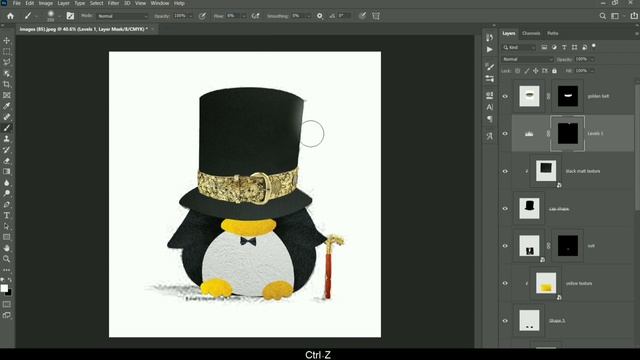The height and width of the screenshot is (360, 640).
Task: Switch to the Channels tab
Action: (x=531, y=33)
